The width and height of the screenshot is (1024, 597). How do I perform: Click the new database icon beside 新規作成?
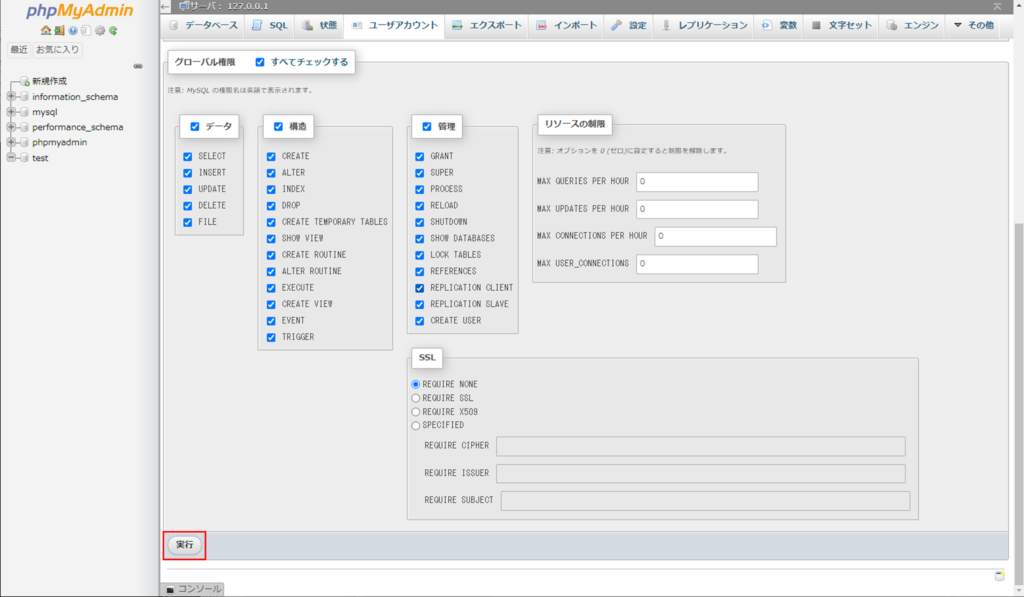tap(23, 82)
